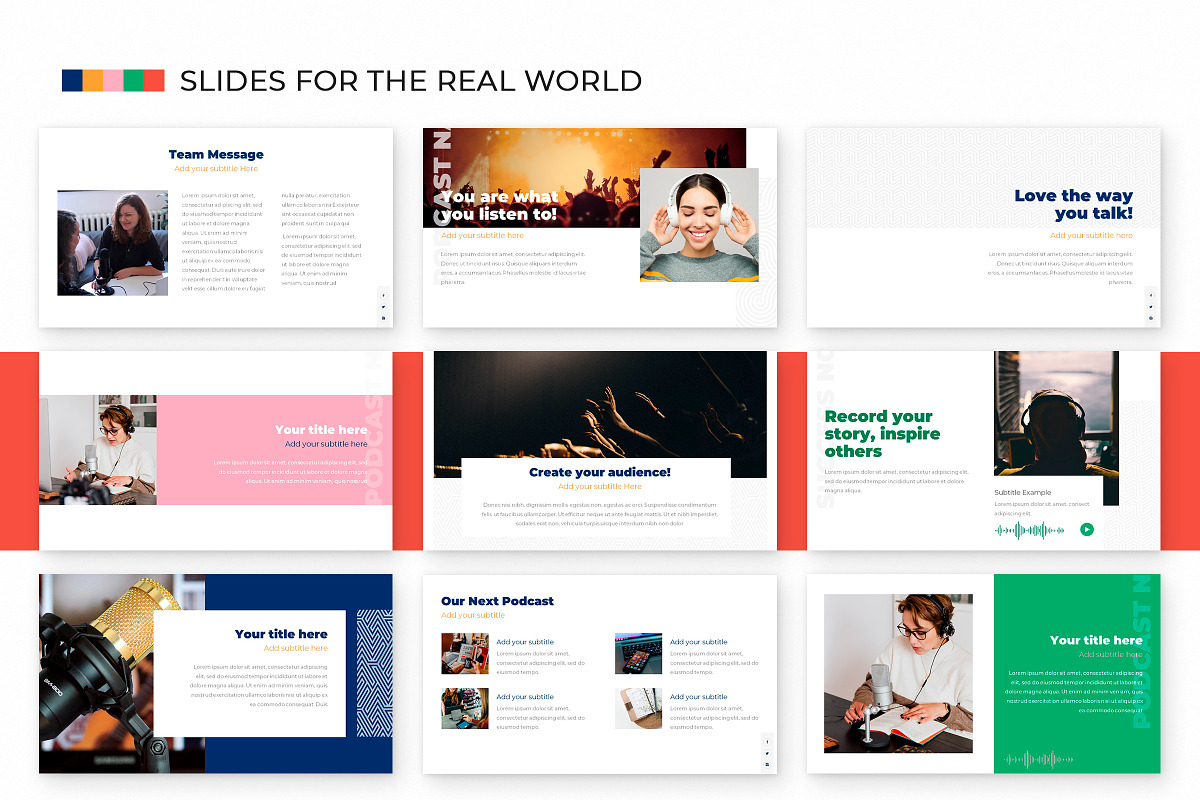Click 'Your title here' on green slide
This screenshot has width=1200, height=800.
click(1096, 640)
